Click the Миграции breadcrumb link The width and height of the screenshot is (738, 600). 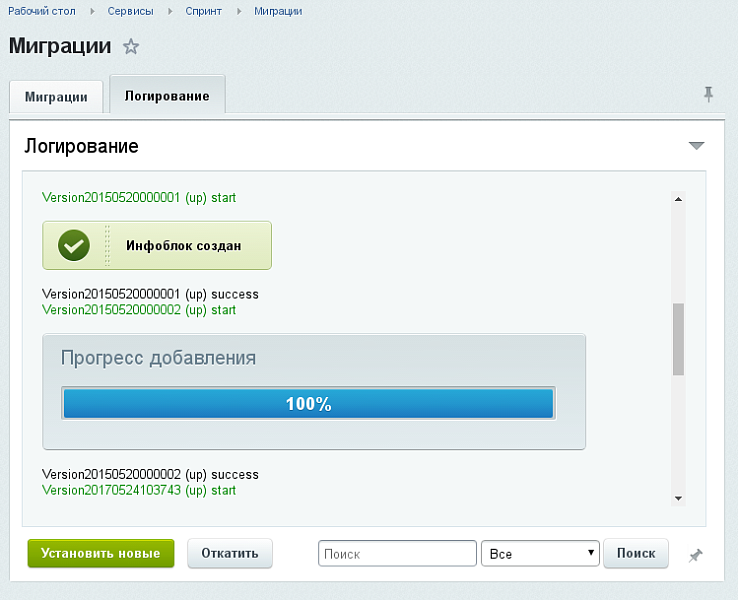click(x=278, y=11)
